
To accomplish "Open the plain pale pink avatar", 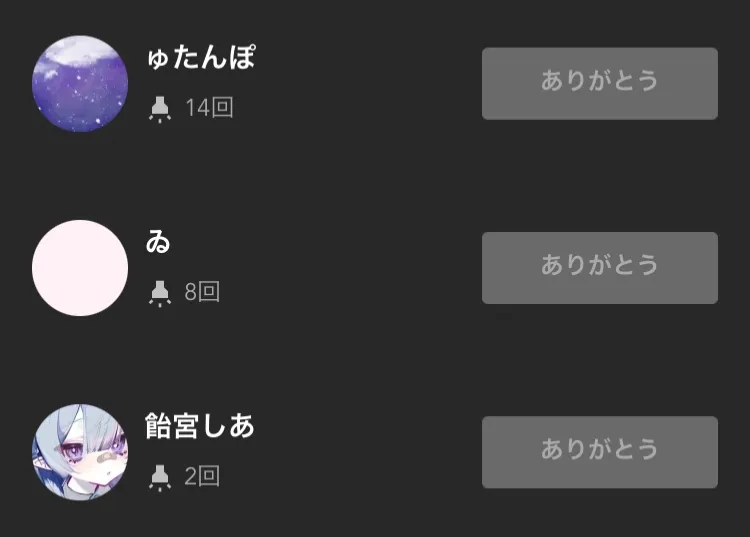I will (80, 268).
